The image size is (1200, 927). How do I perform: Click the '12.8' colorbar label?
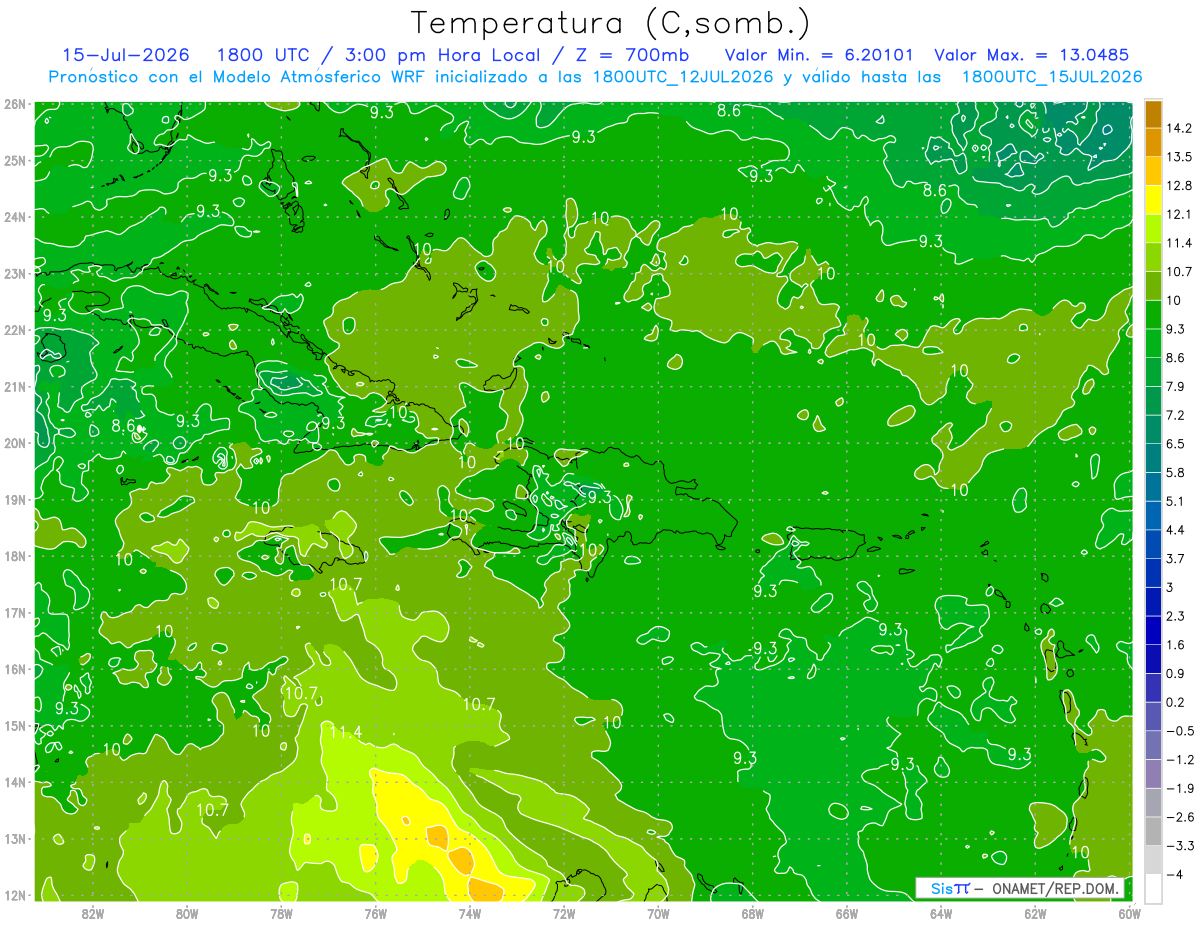[x=1178, y=185]
